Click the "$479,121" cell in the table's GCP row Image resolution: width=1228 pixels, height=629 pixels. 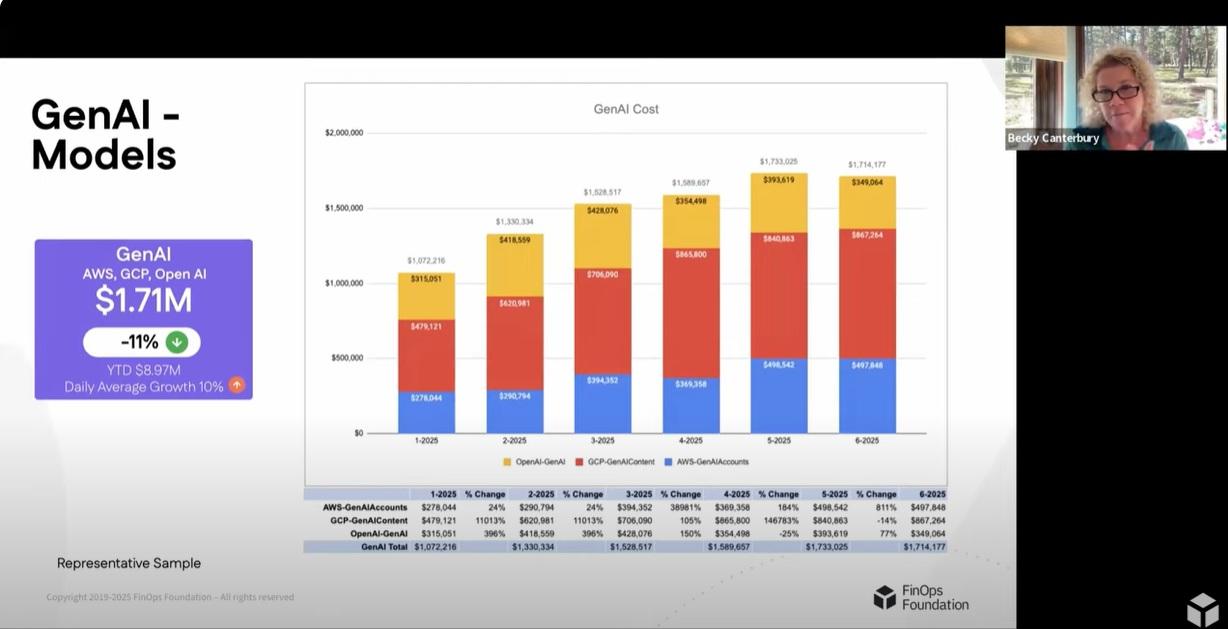pos(439,521)
